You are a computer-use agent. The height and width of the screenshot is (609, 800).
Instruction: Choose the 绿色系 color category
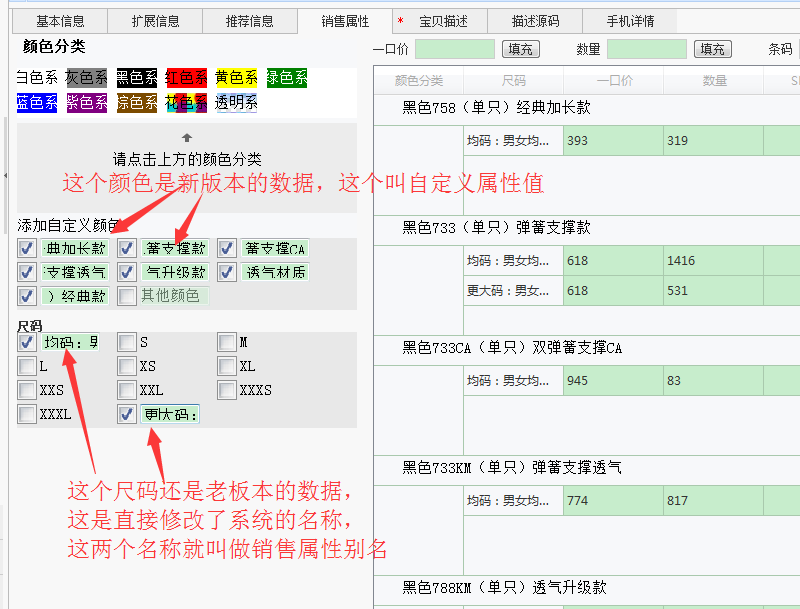pyautogui.click(x=287, y=77)
